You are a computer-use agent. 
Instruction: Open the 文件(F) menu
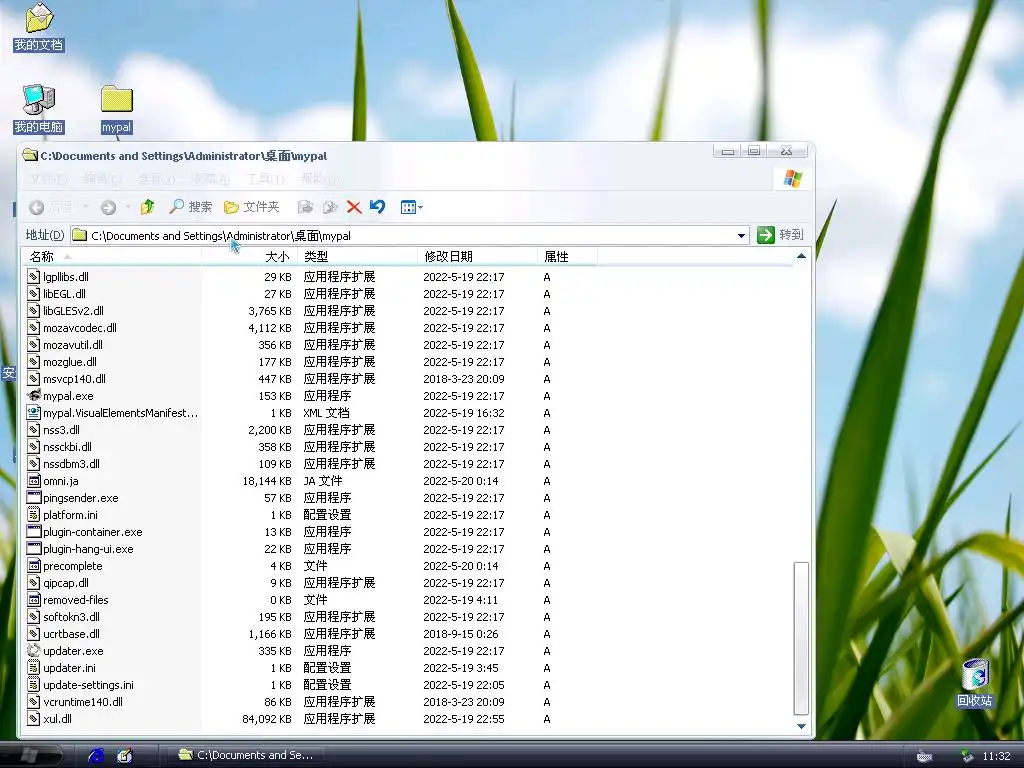pyautogui.click(x=48, y=178)
